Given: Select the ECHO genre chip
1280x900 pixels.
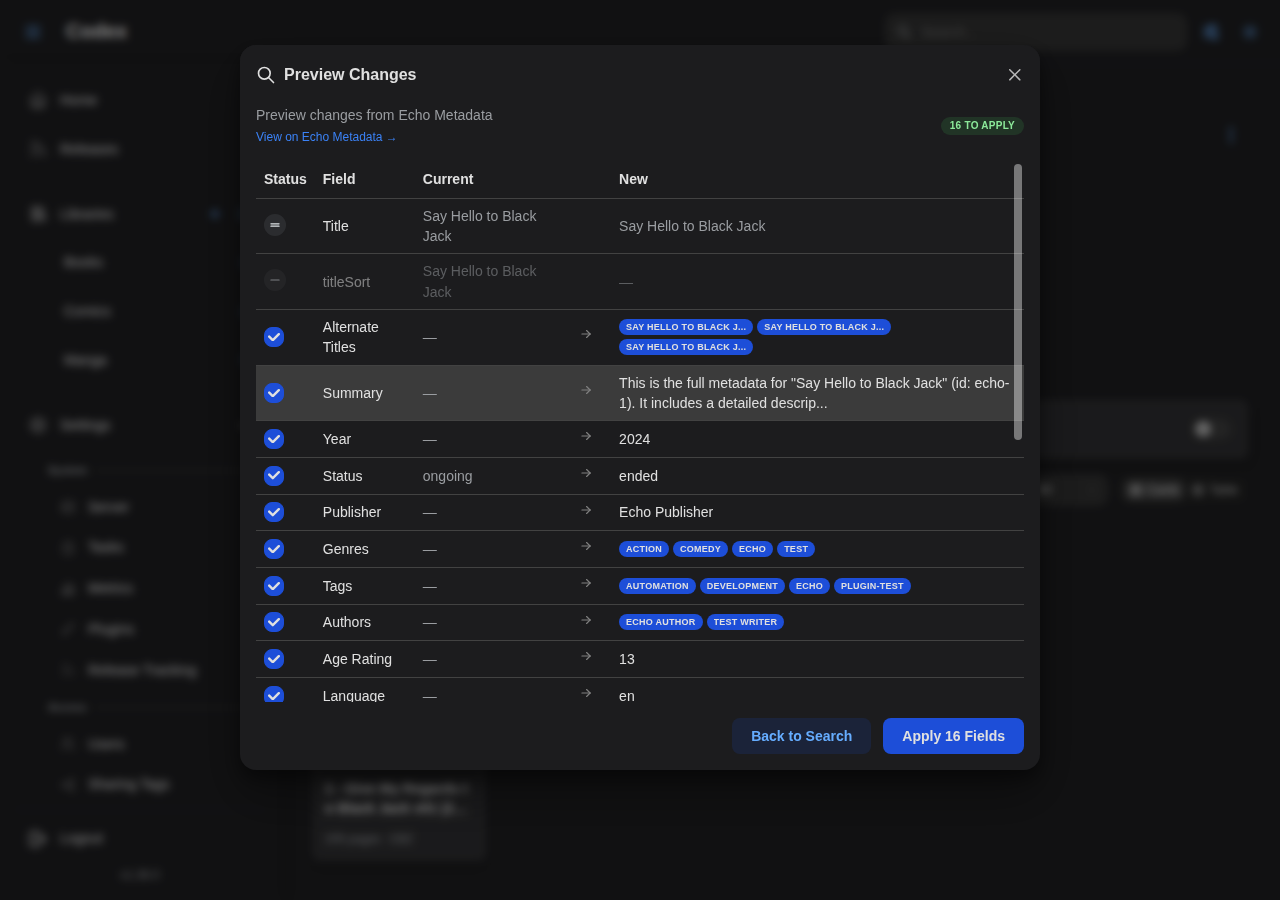Looking at the screenshot, I should [x=752, y=549].
